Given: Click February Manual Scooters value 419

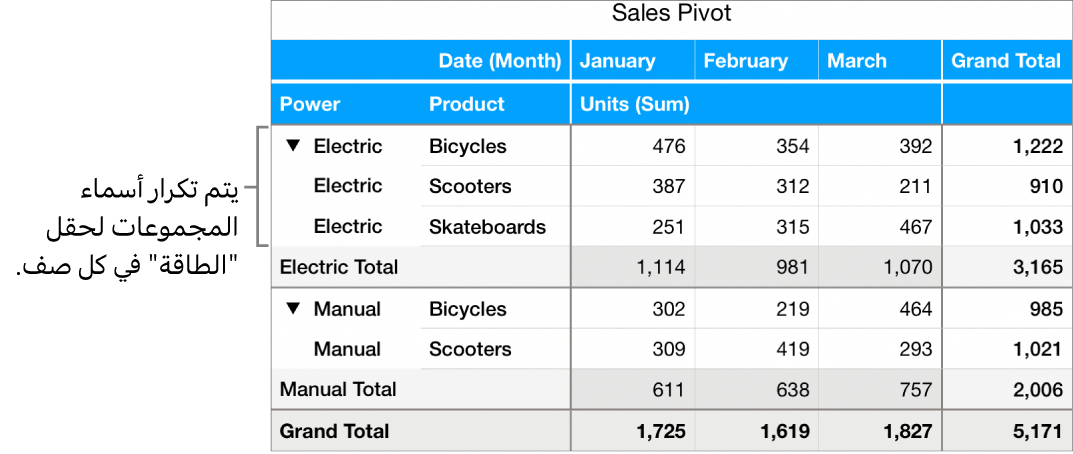Looking at the screenshot, I should [x=790, y=349].
